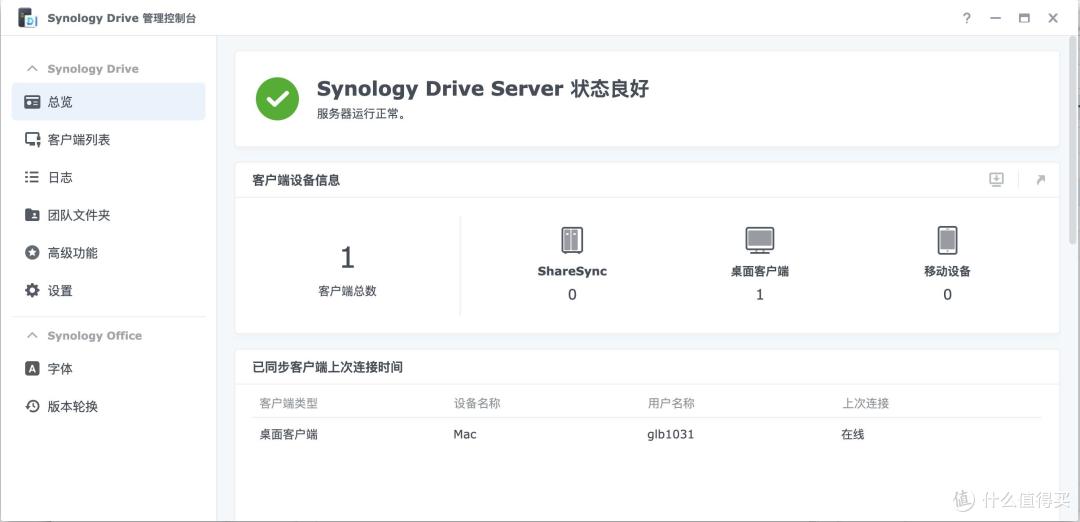Open the 总览 overview page
The height and width of the screenshot is (522, 1080).
tap(108, 102)
